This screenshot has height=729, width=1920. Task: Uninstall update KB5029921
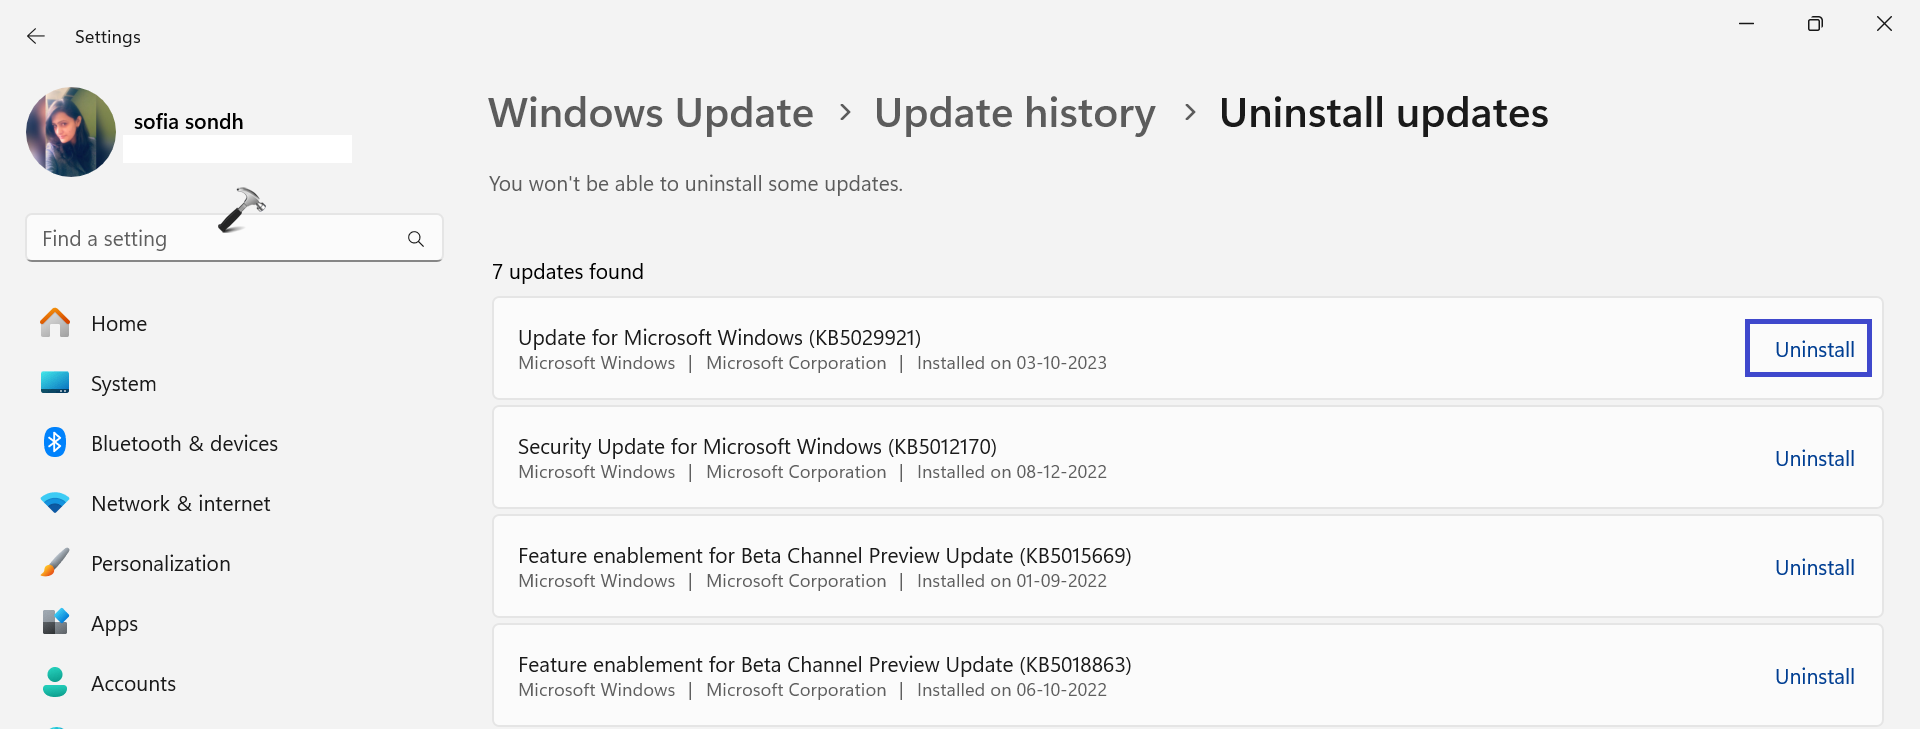(1813, 350)
